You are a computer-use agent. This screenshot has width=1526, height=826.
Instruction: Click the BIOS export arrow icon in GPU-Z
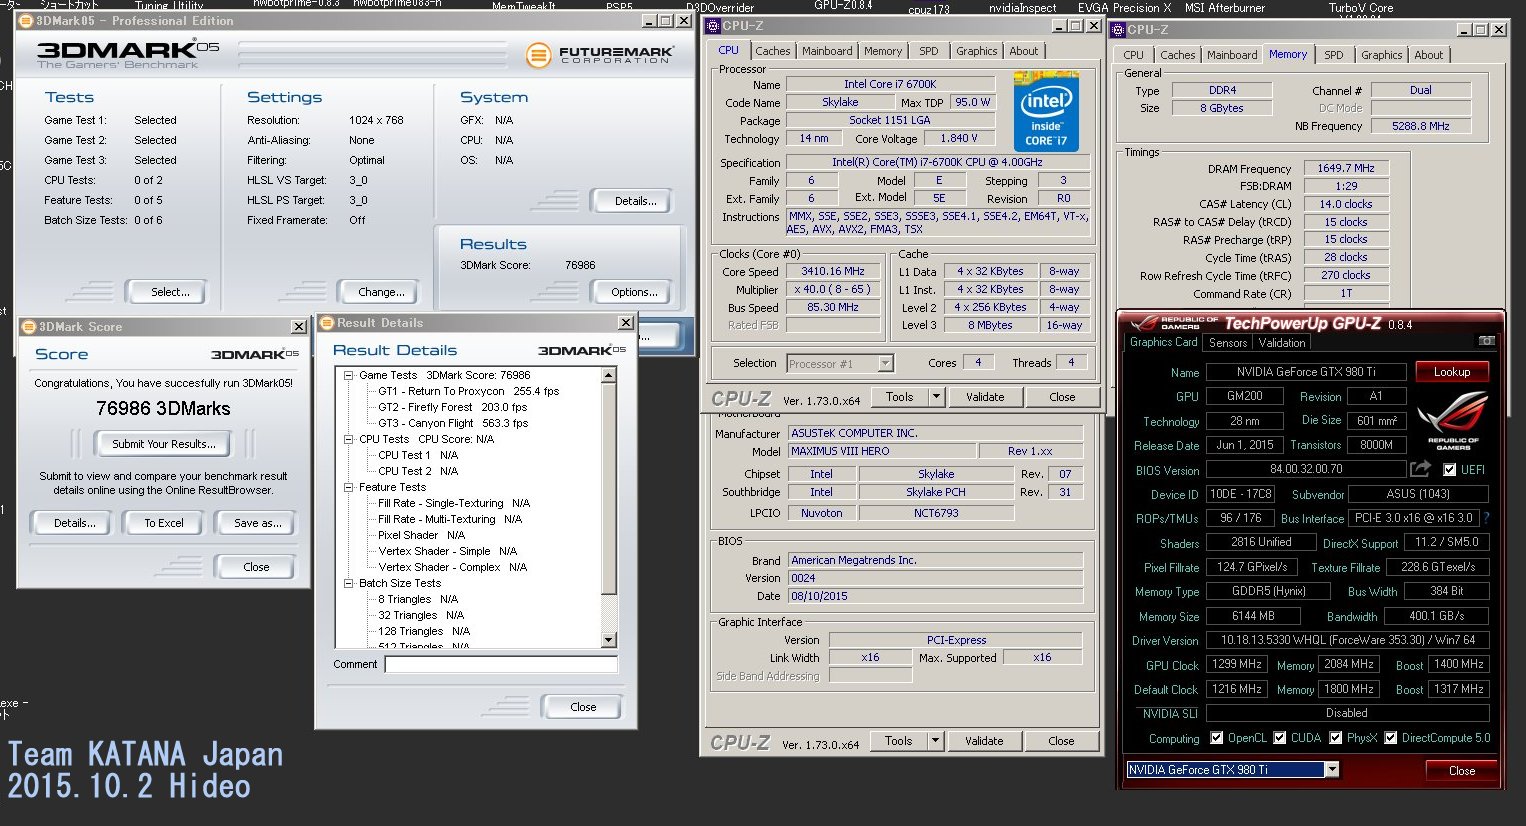1420,468
